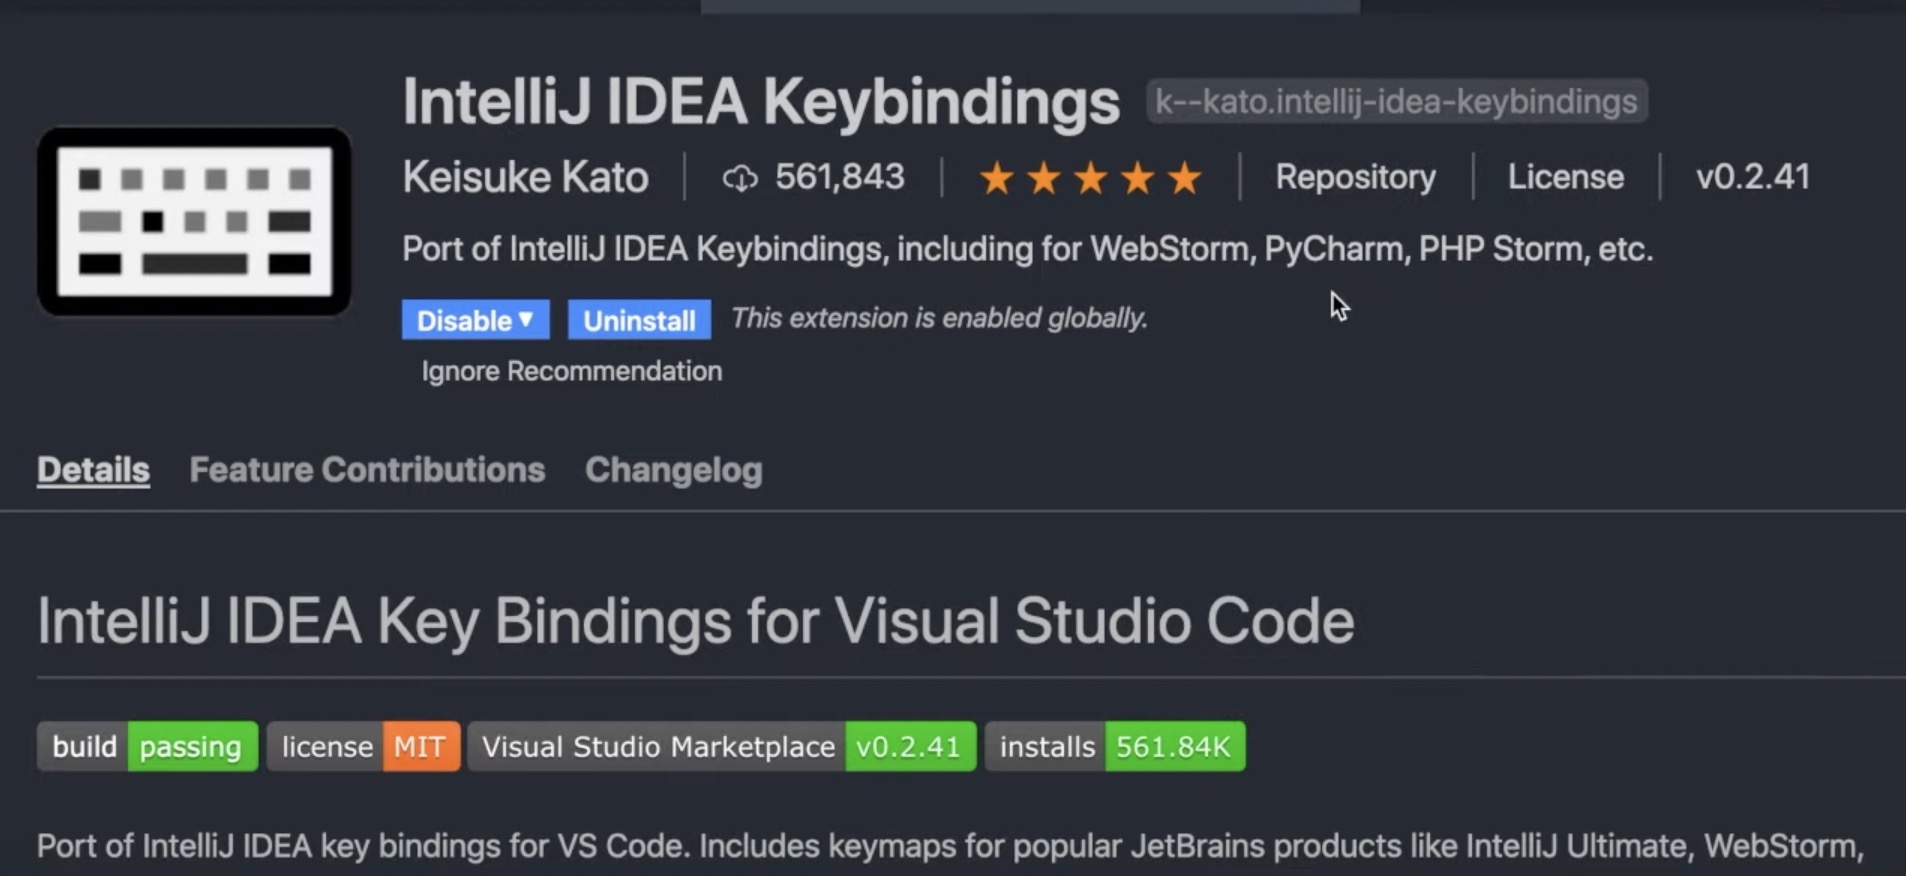Screen dimensions: 1906x876
Task: Click the cloud download installs icon
Action: [740, 179]
